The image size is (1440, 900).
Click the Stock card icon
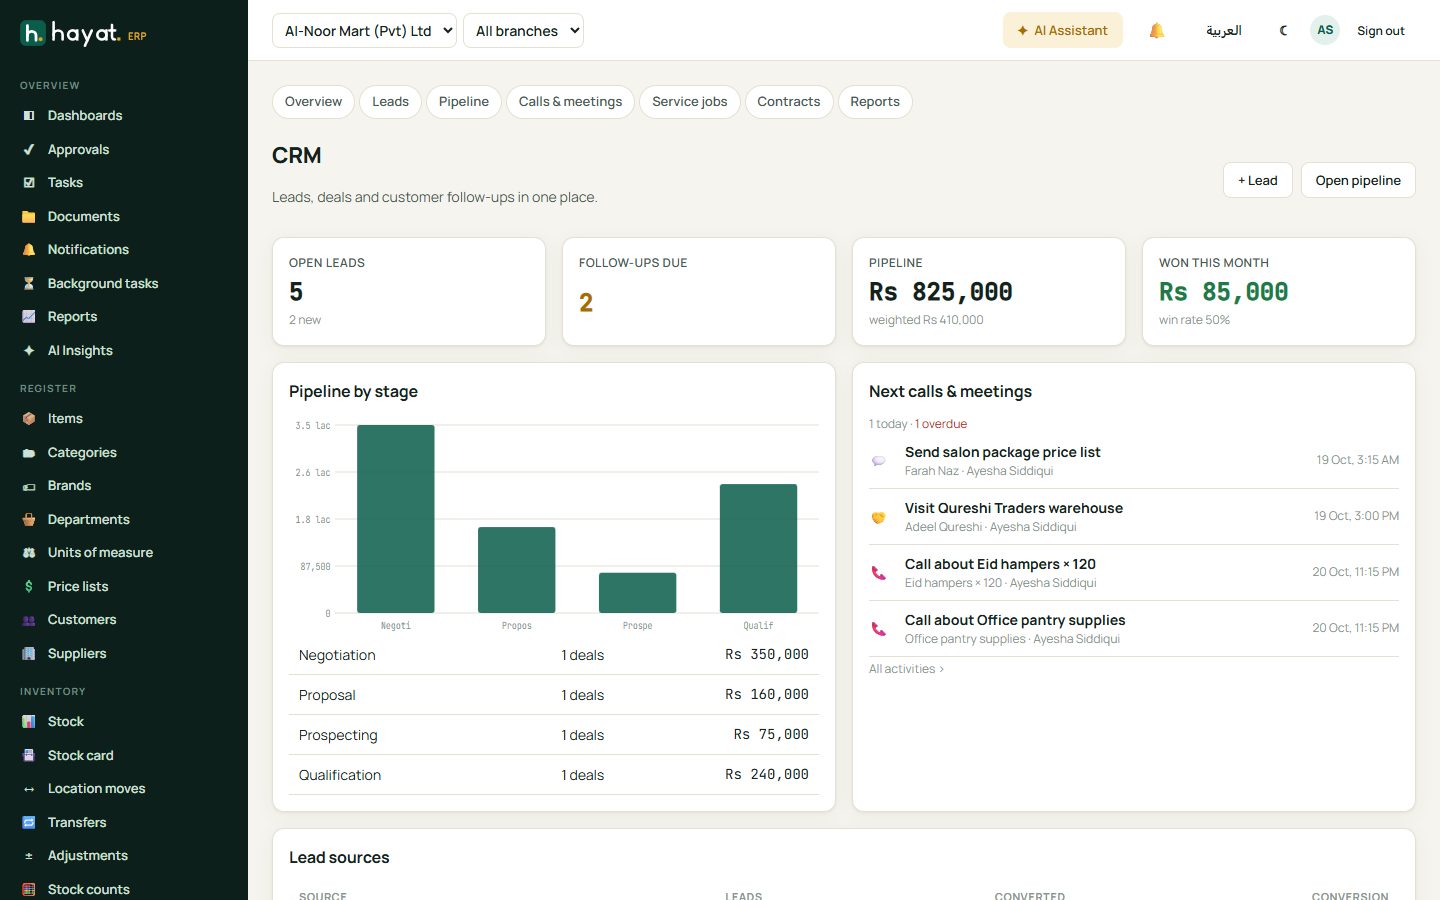(29, 756)
